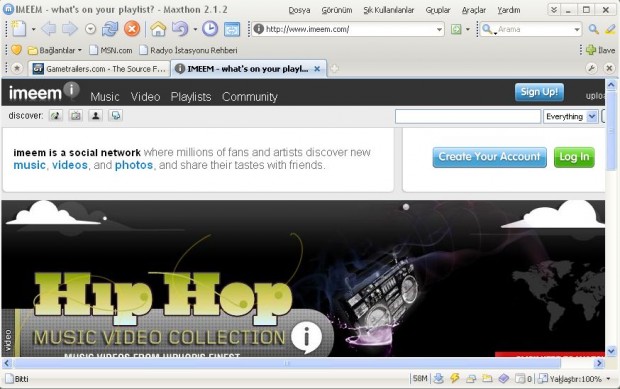Viewport: 620px width, 389px height.
Task: Click the wrench icon on tab bar
Action: [x=592, y=68]
